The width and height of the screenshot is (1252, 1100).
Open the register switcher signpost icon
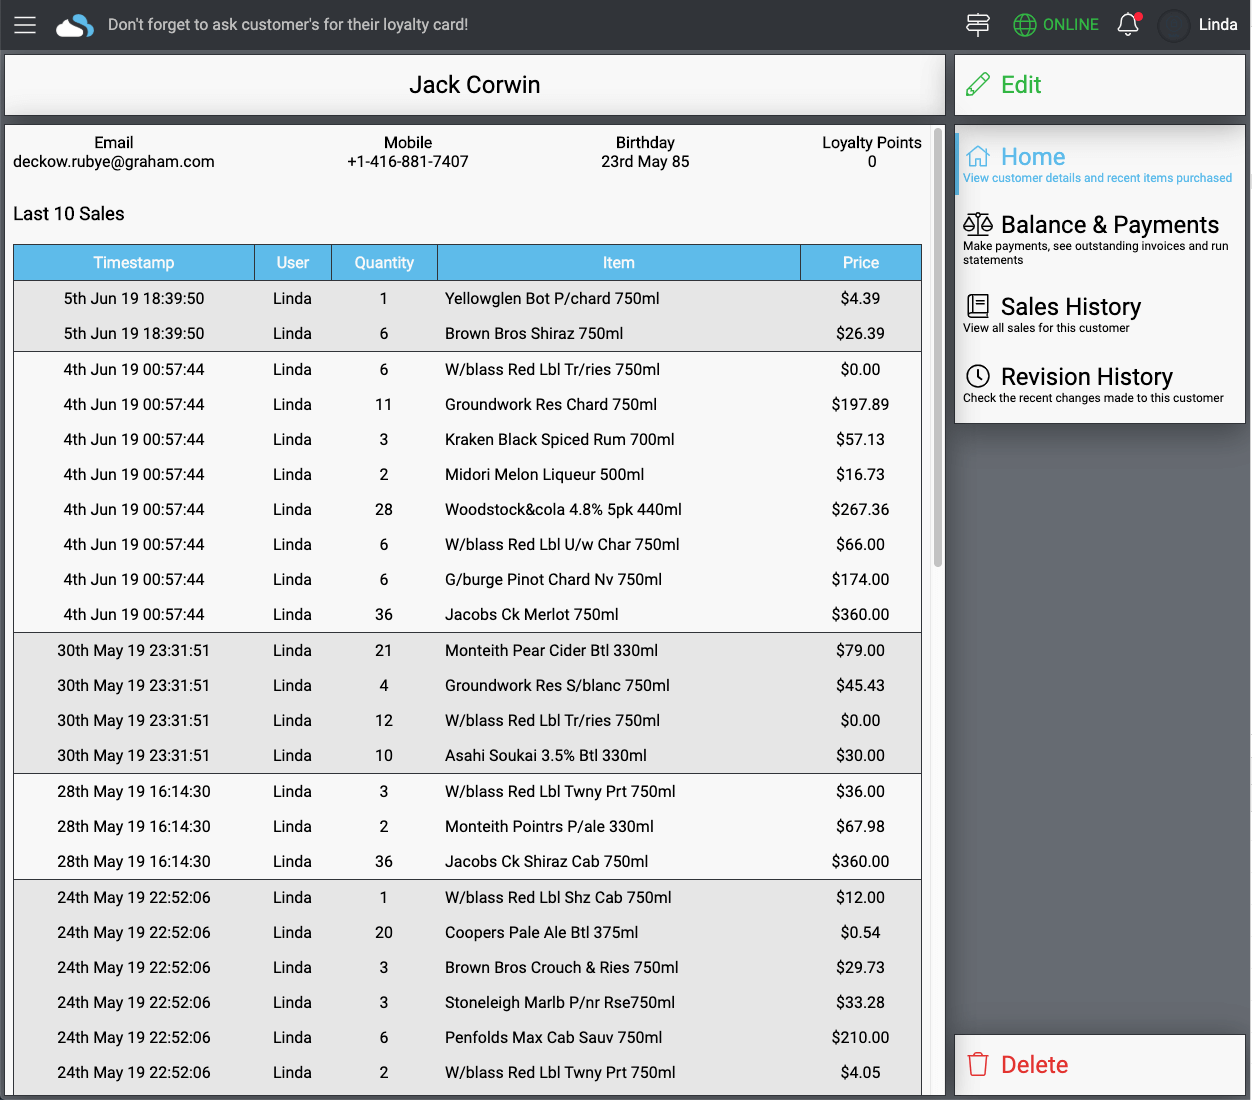point(978,25)
